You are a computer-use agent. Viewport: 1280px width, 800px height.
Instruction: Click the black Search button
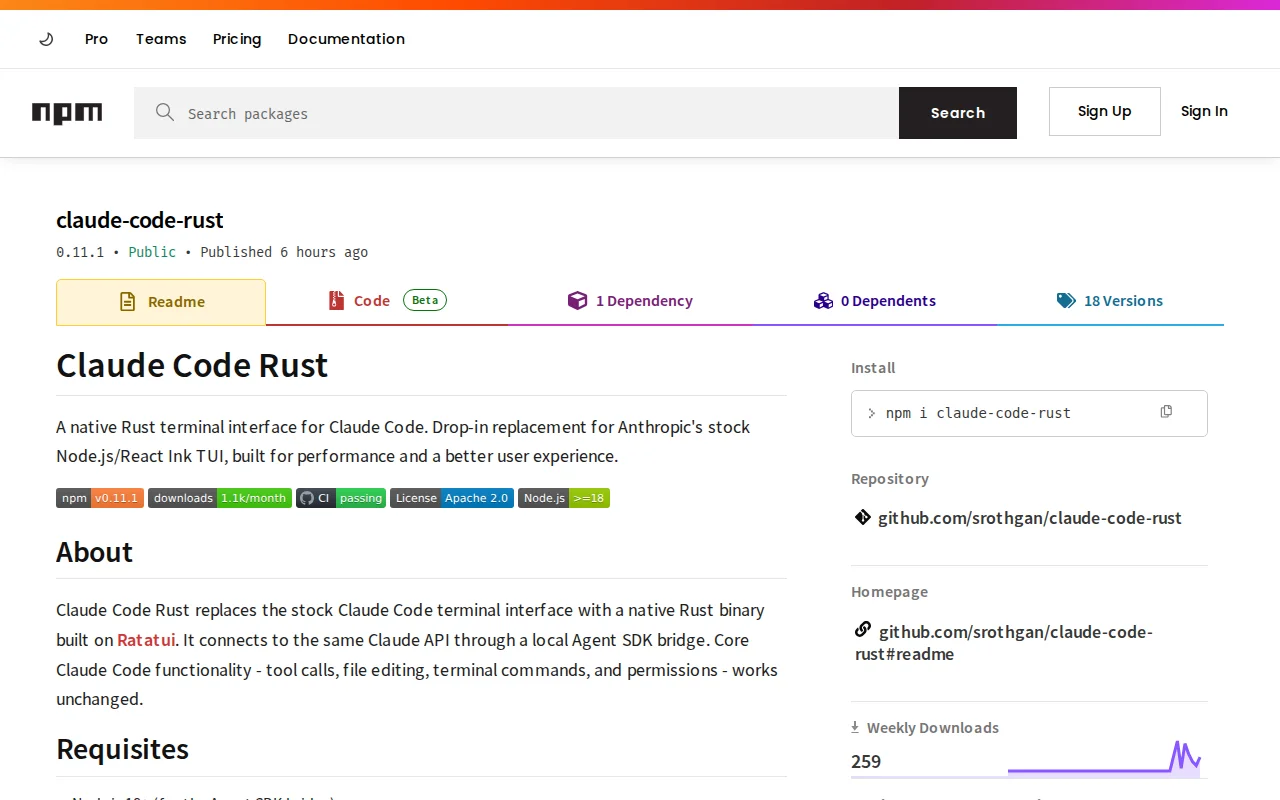958,113
